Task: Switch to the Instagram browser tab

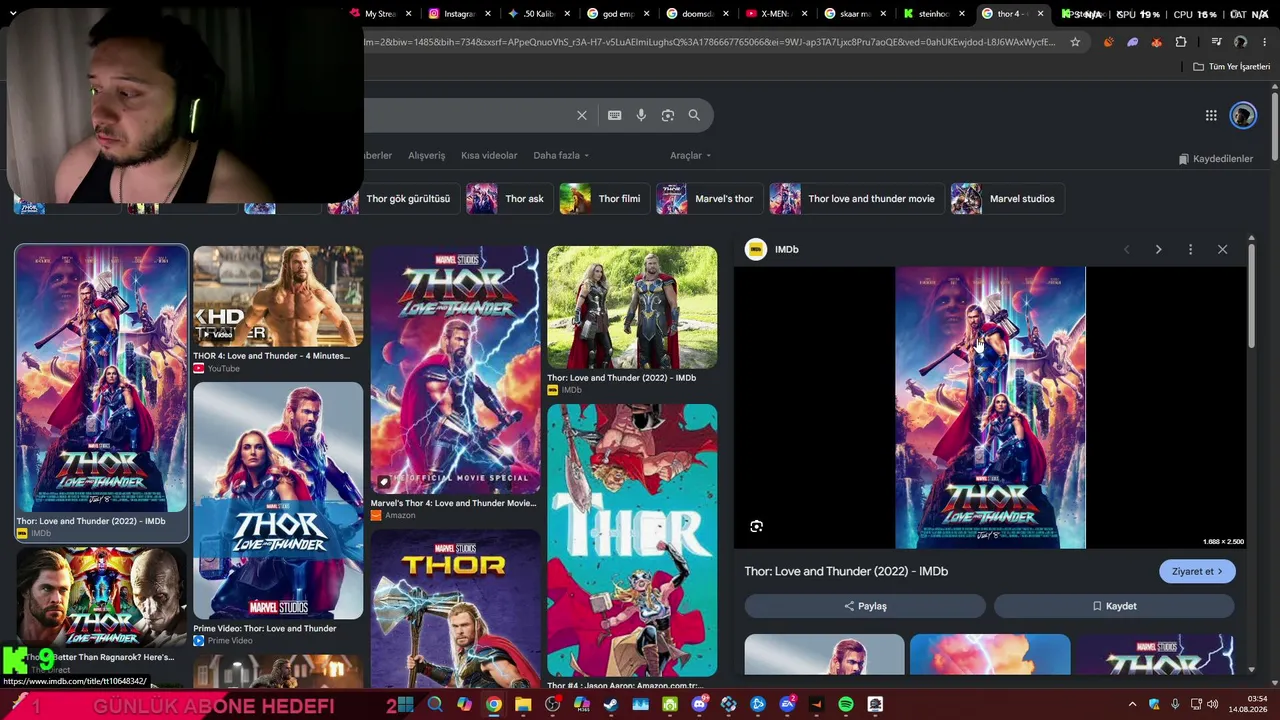Action: [x=459, y=14]
